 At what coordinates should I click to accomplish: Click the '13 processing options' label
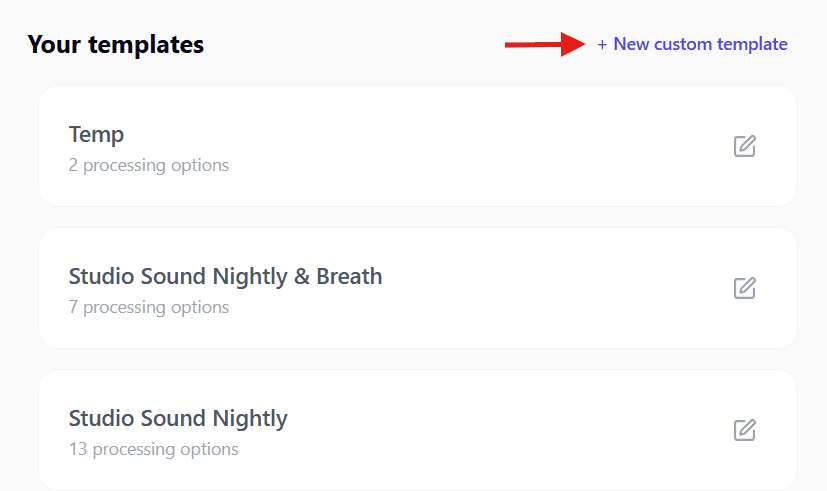(153, 449)
